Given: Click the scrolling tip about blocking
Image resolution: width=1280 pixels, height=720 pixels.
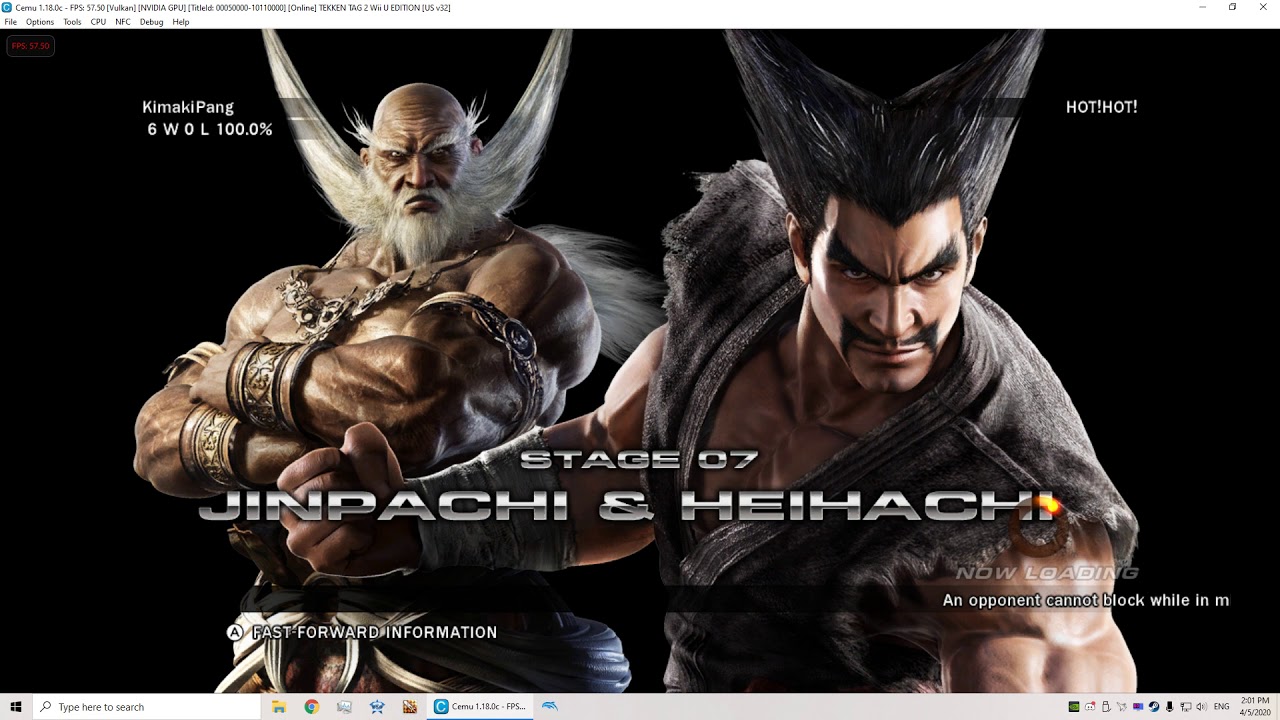Looking at the screenshot, I should 1086,600.
